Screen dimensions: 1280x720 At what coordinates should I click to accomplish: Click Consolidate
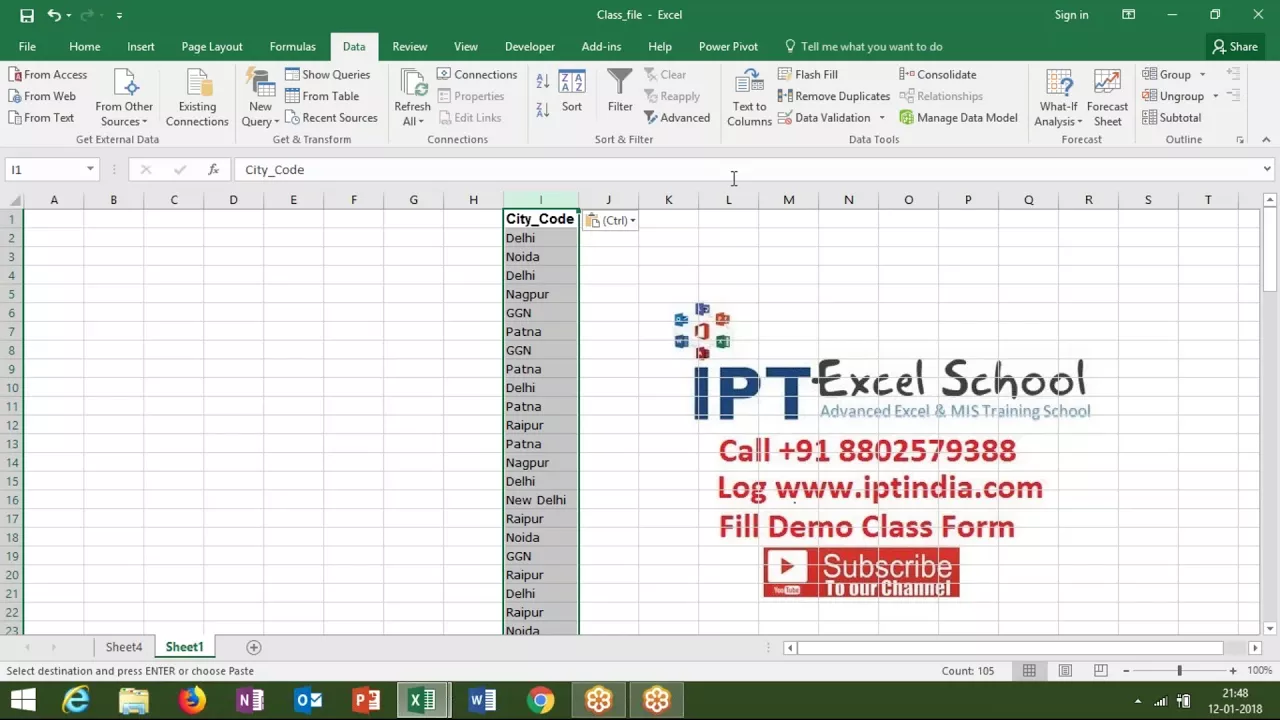[938, 74]
